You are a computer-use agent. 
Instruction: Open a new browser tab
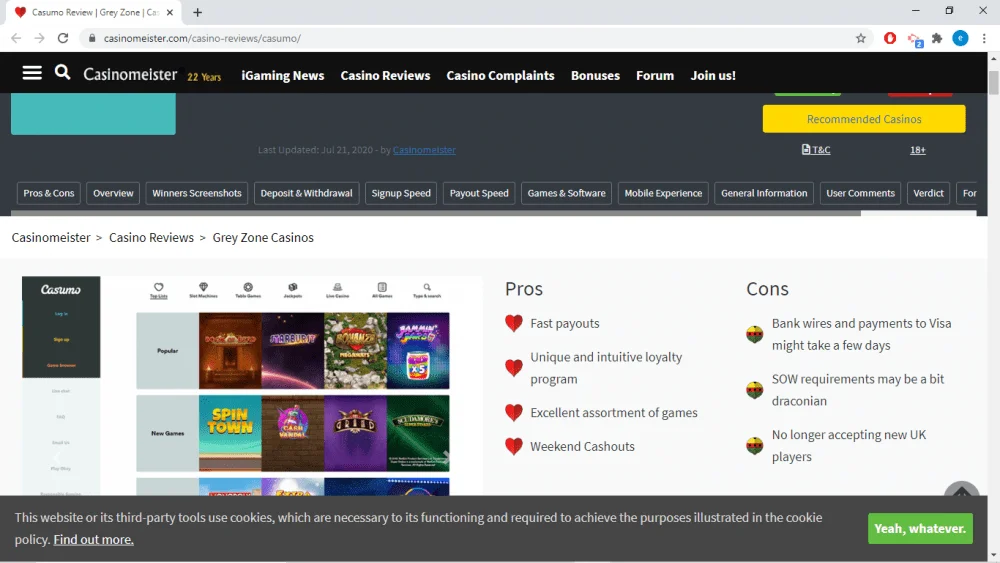[197, 12]
